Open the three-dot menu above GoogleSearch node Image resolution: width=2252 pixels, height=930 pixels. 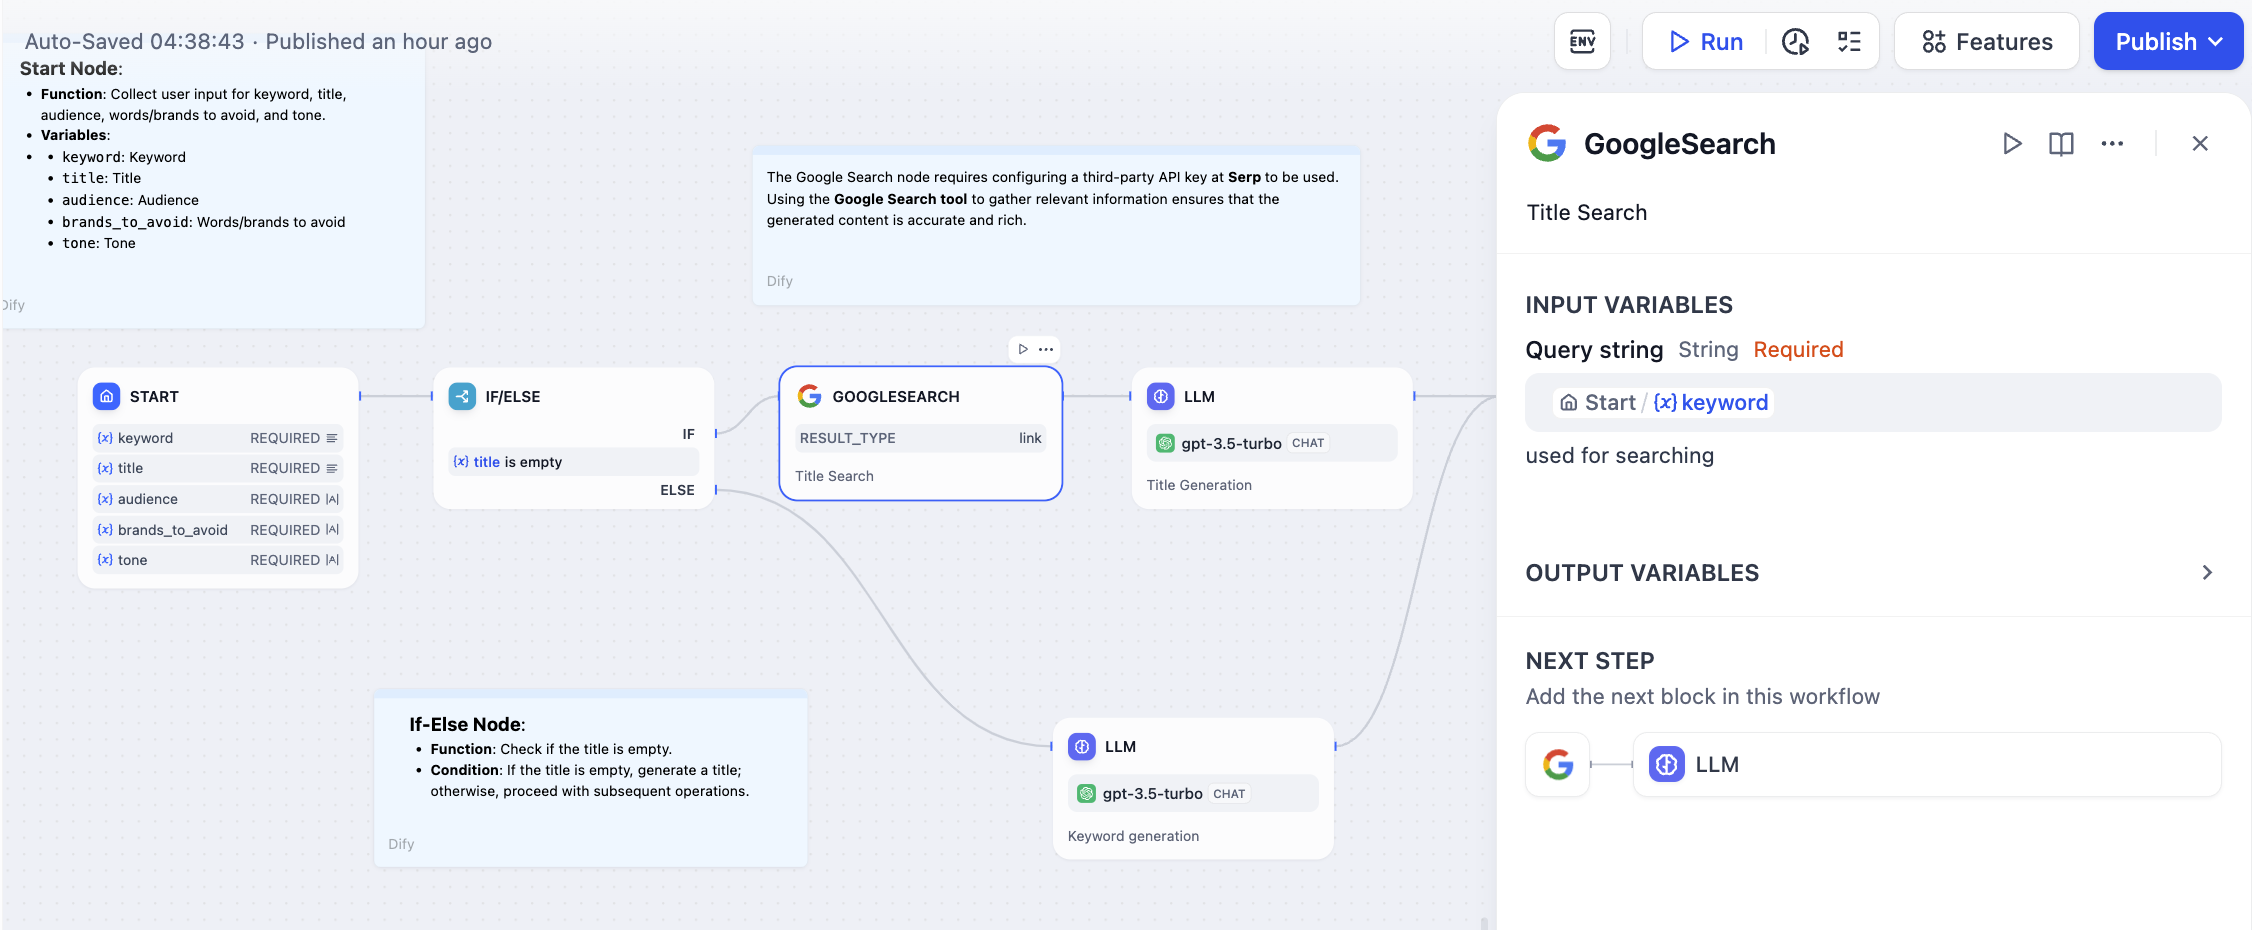point(1046,349)
